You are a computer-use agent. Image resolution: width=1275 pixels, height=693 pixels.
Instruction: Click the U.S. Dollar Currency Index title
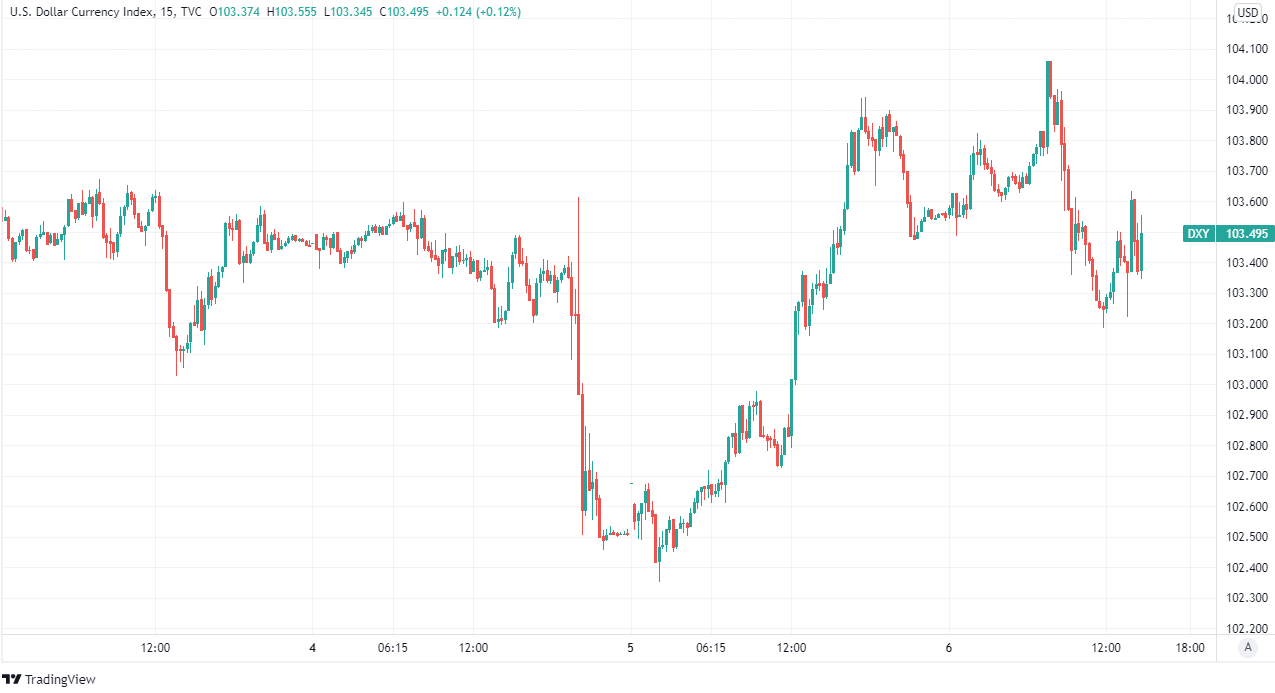80,12
